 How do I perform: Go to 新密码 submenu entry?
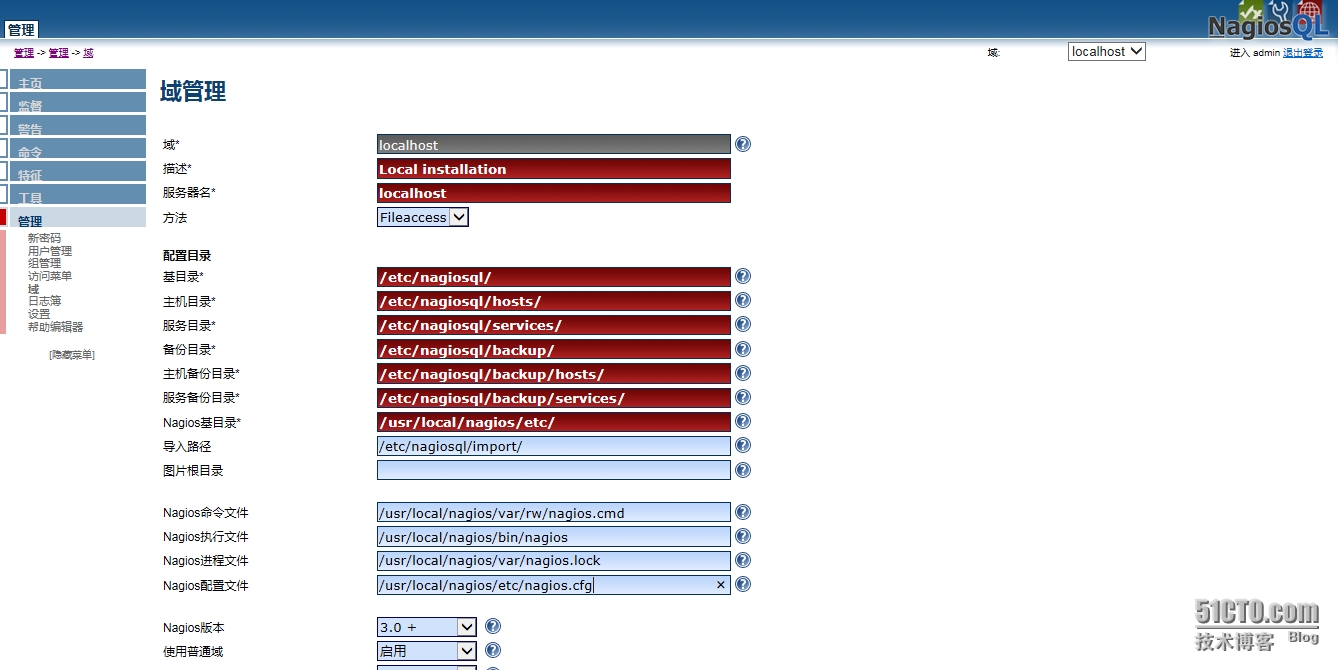click(44, 238)
